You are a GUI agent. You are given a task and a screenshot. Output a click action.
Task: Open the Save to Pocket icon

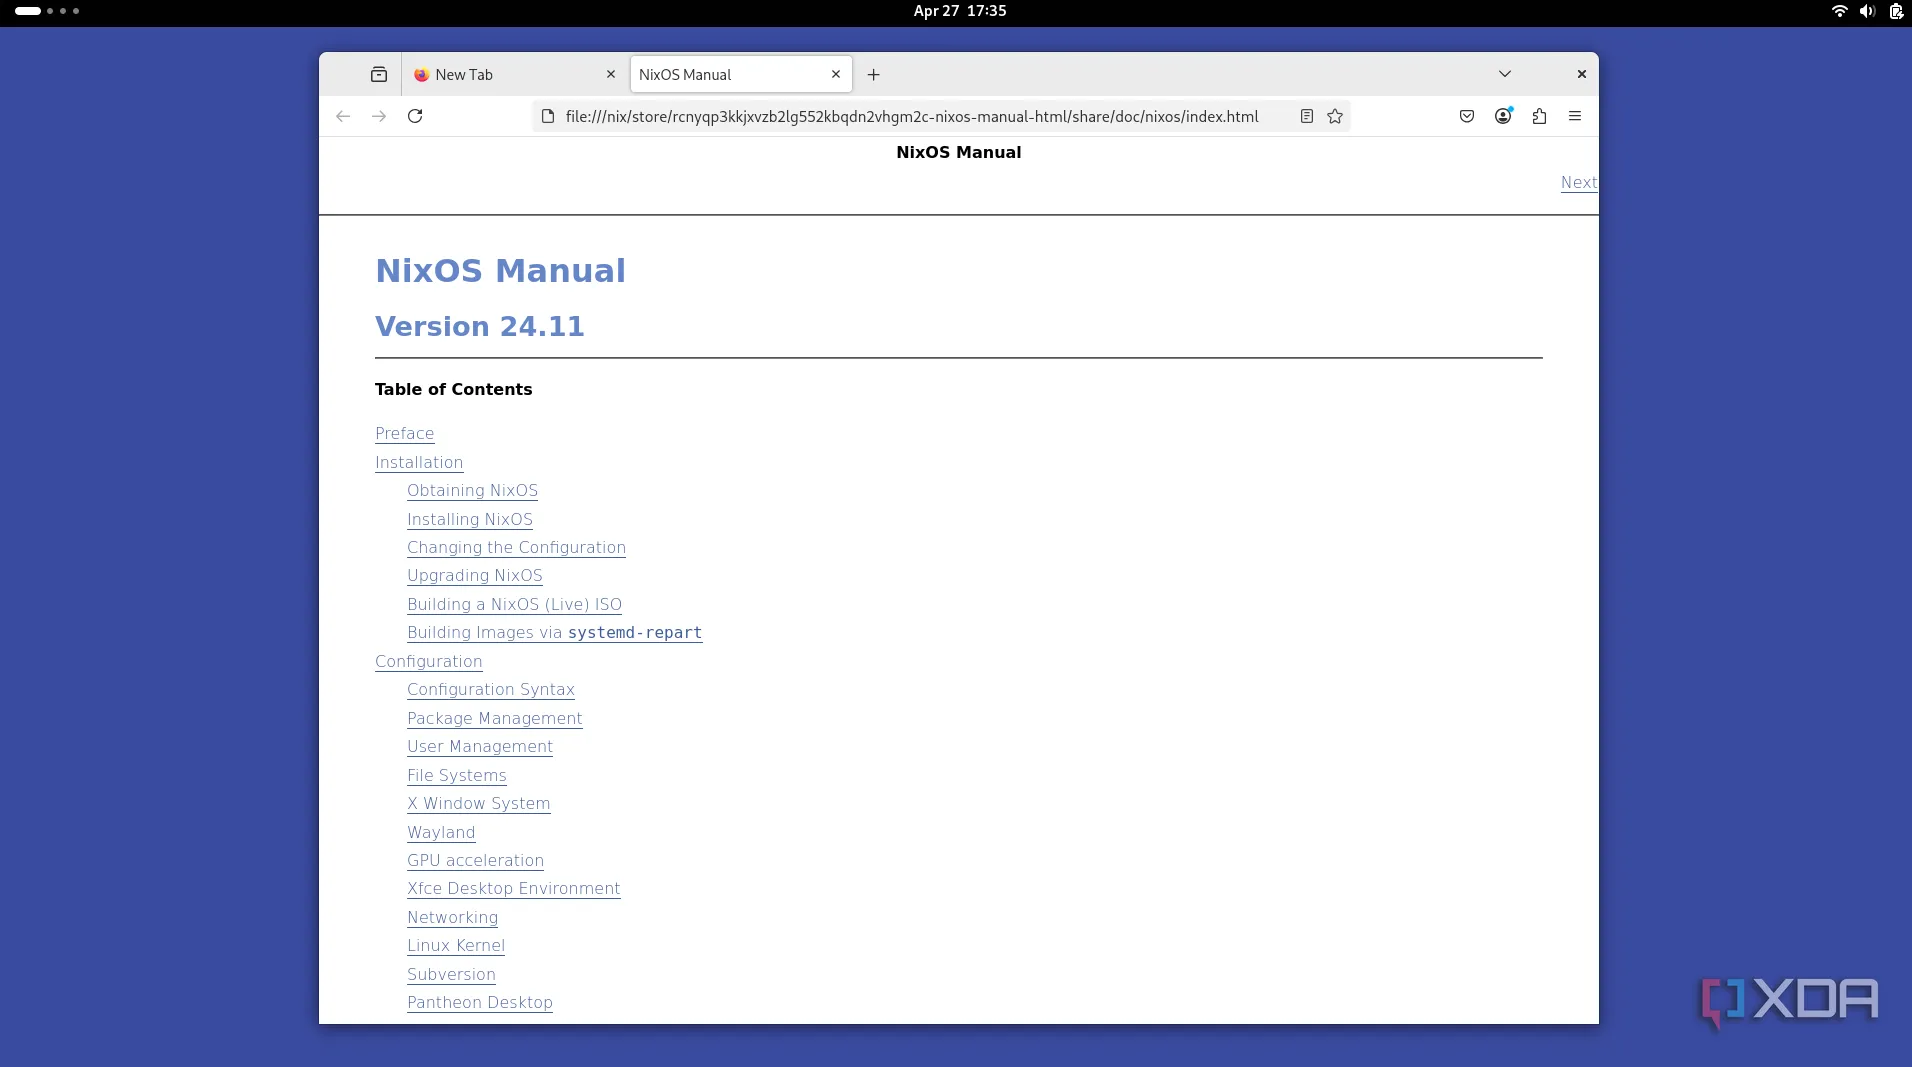pyautogui.click(x=1467, y=116)
